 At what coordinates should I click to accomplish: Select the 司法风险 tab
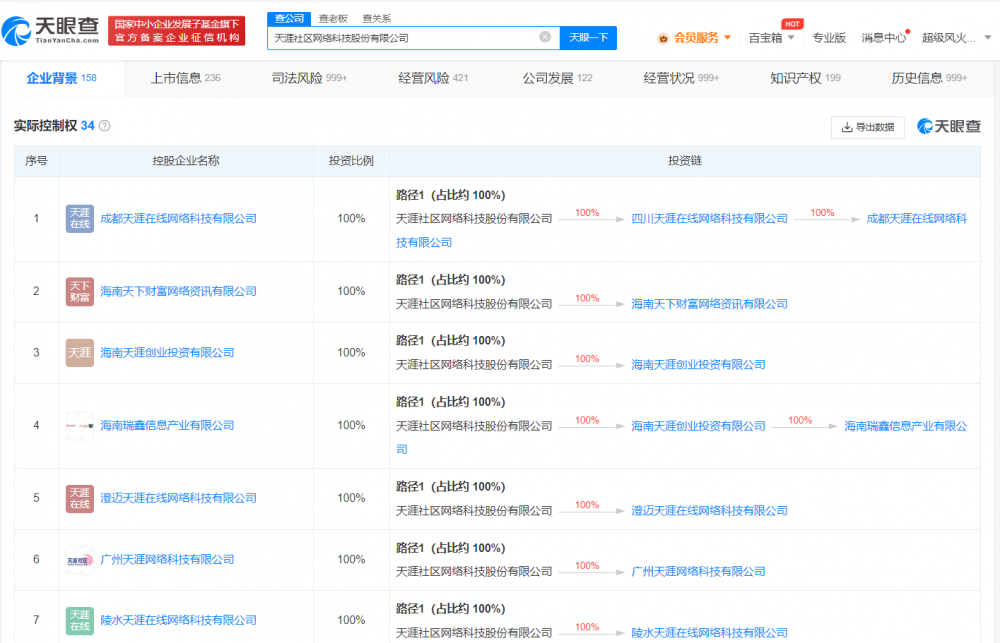click(x=309, y=78)
